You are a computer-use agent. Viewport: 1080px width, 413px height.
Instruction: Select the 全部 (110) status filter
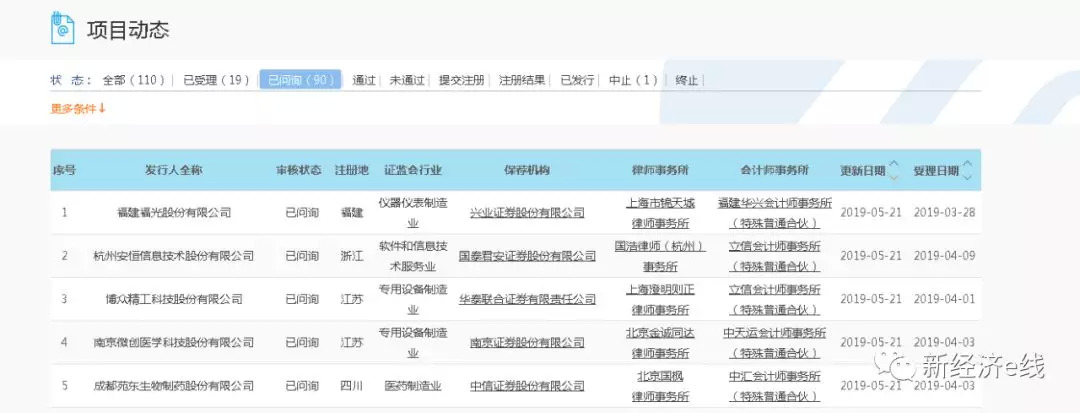pos(134,80)
